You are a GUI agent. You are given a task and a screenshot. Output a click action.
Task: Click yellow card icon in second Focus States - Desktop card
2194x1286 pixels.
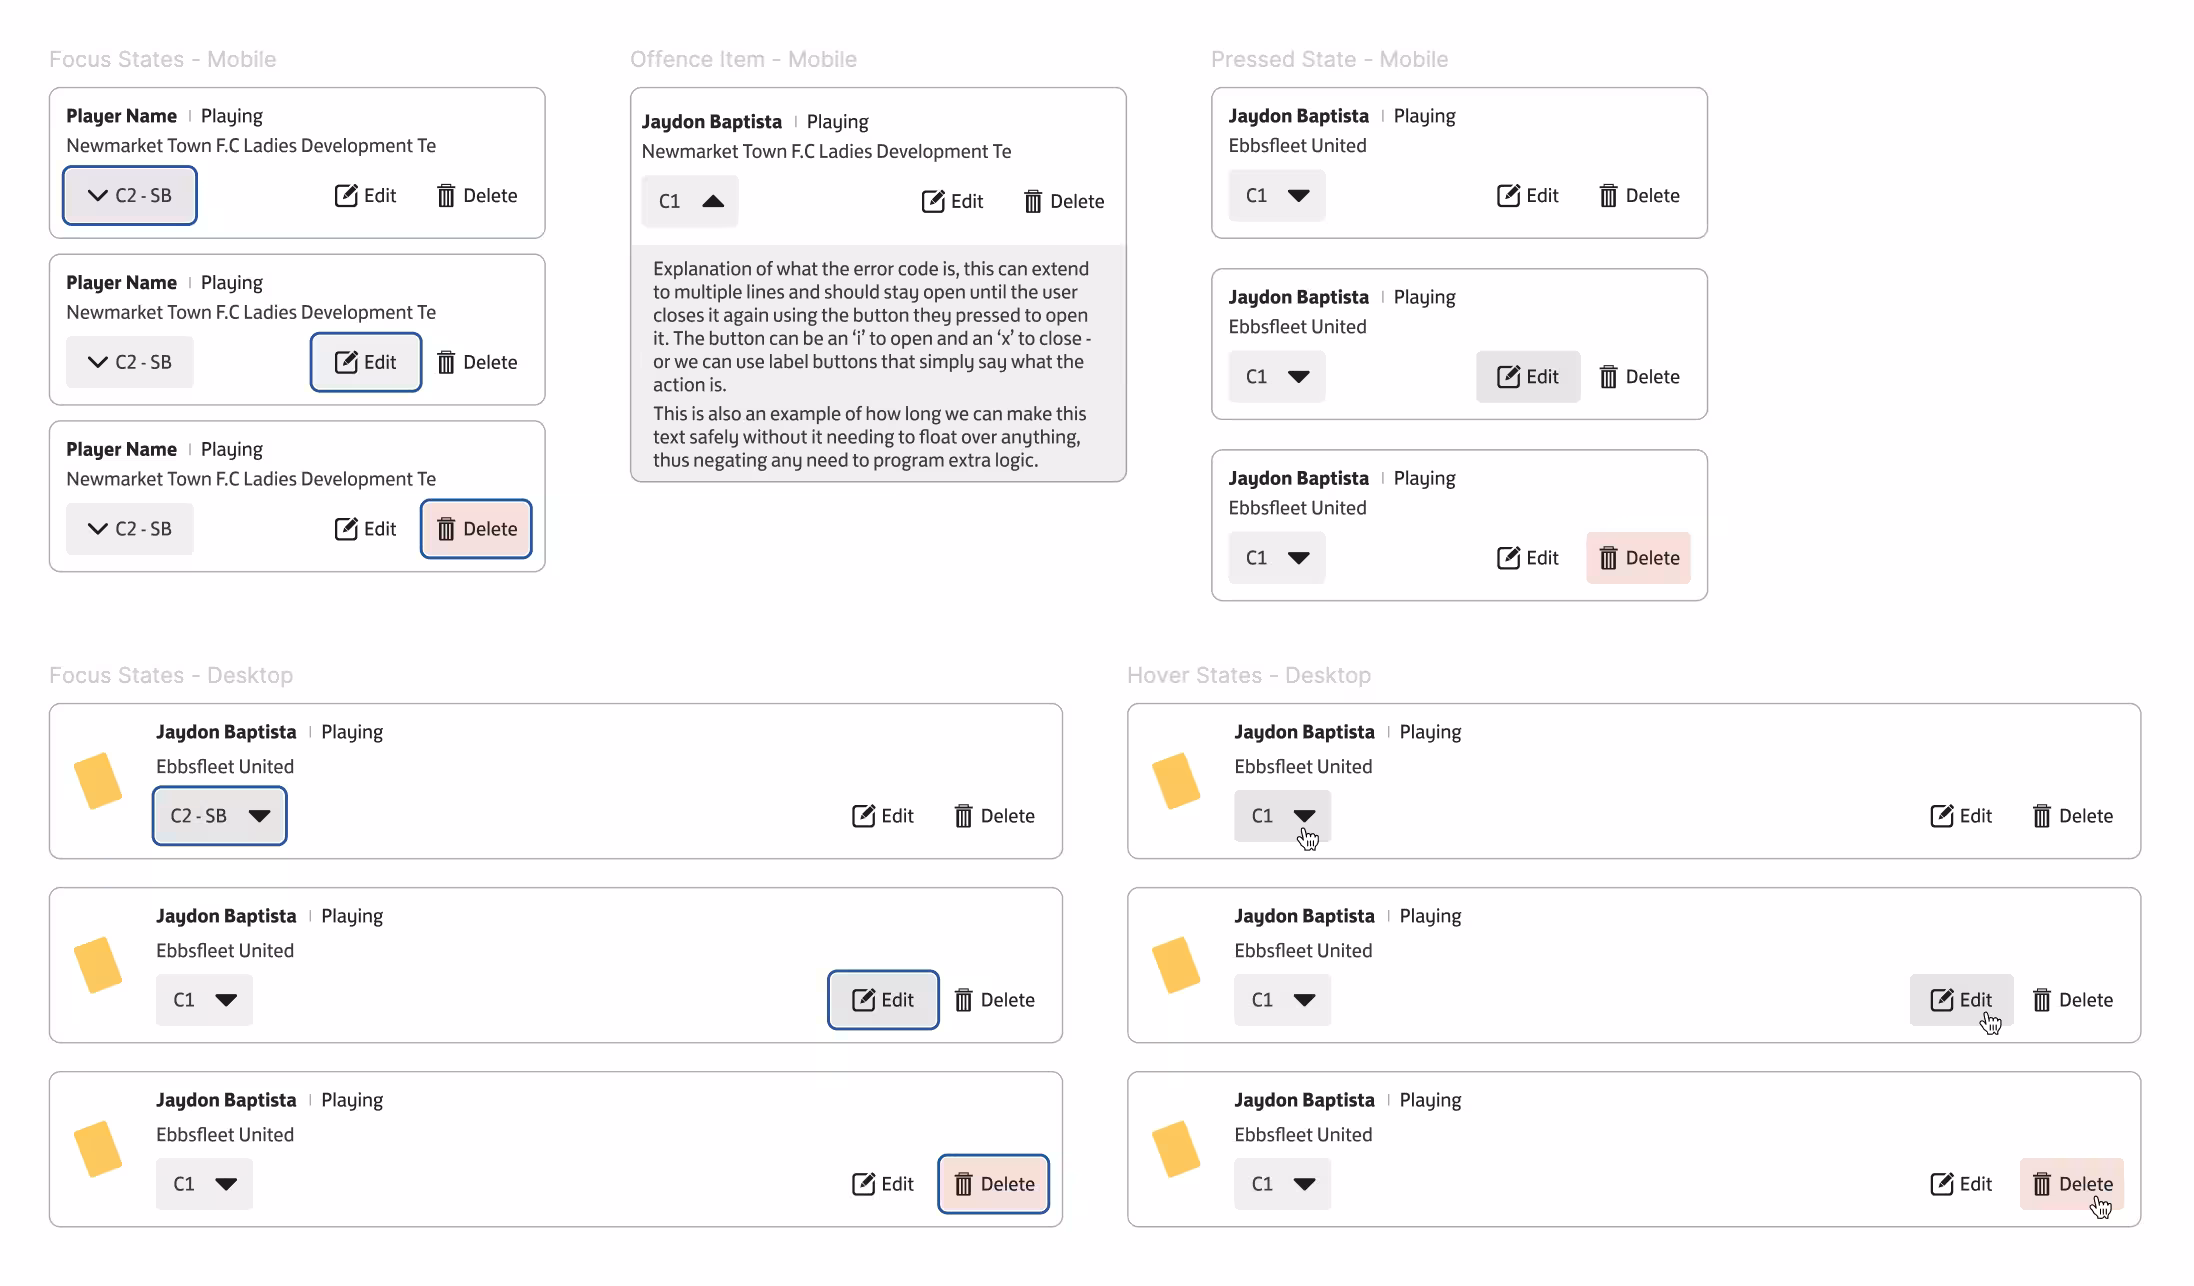point(98,964)
